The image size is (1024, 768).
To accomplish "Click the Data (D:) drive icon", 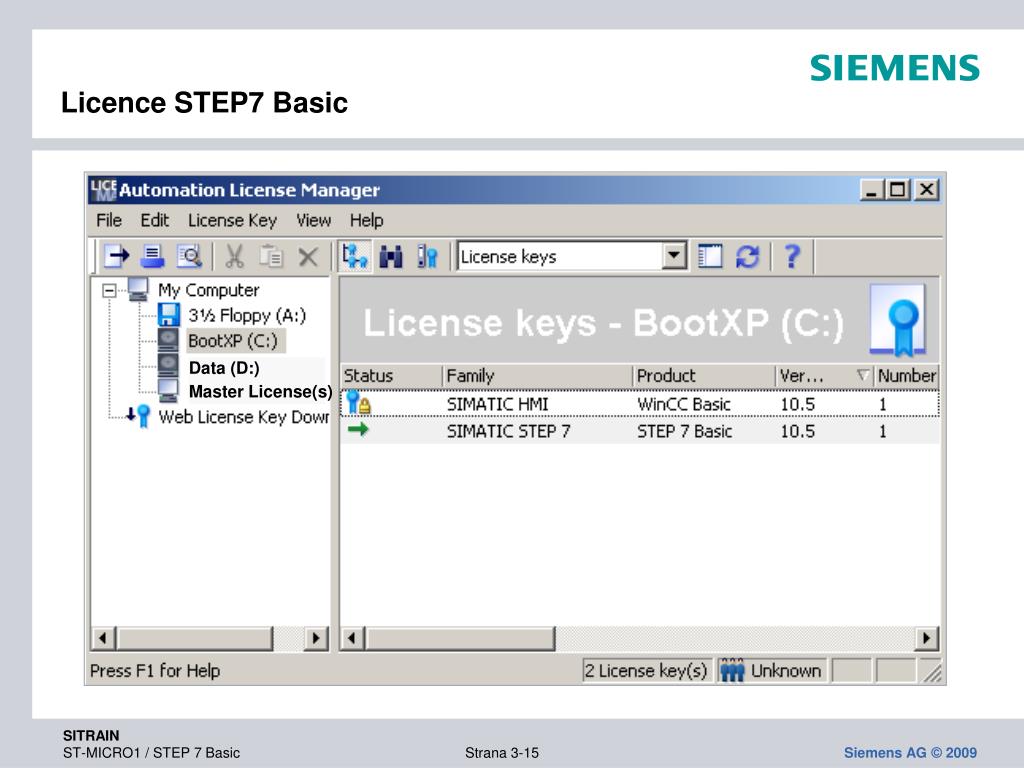I will tap(168, 366).
